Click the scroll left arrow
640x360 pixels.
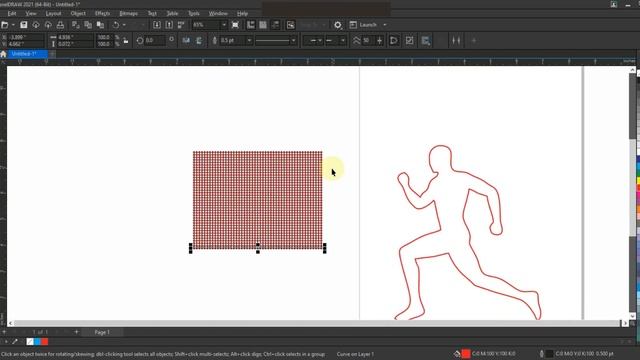[10, 323]
